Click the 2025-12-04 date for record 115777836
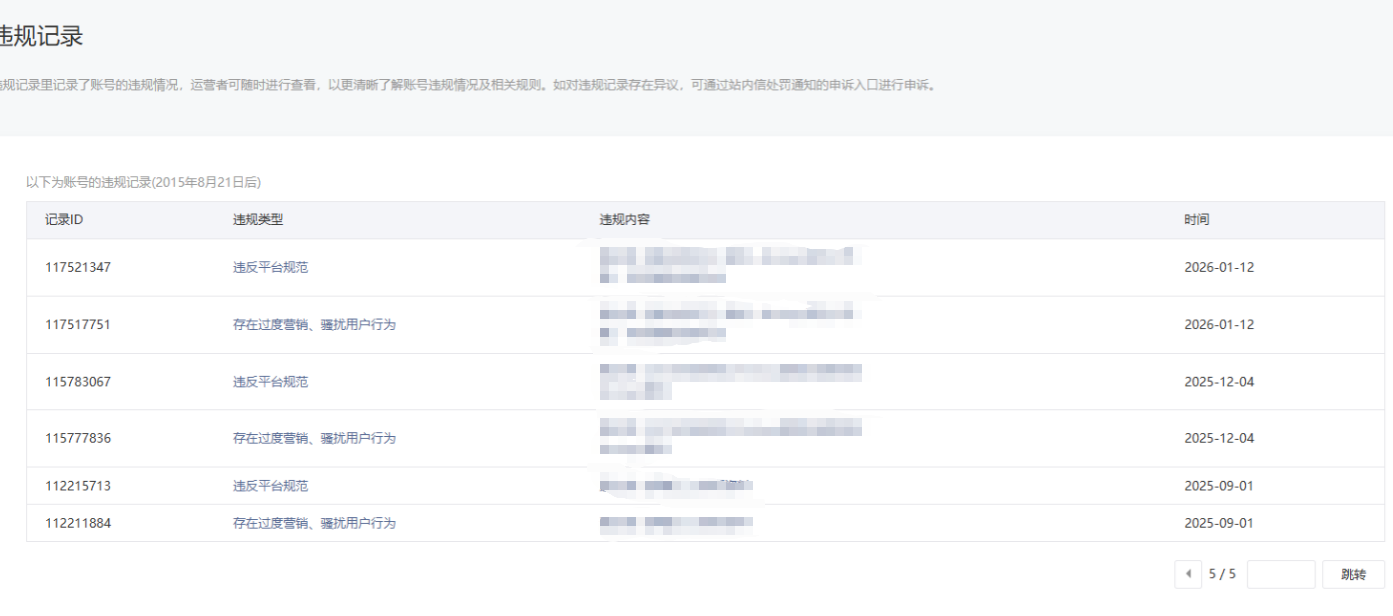This screenshot has width=1393, height=616. click(1218, 438)
